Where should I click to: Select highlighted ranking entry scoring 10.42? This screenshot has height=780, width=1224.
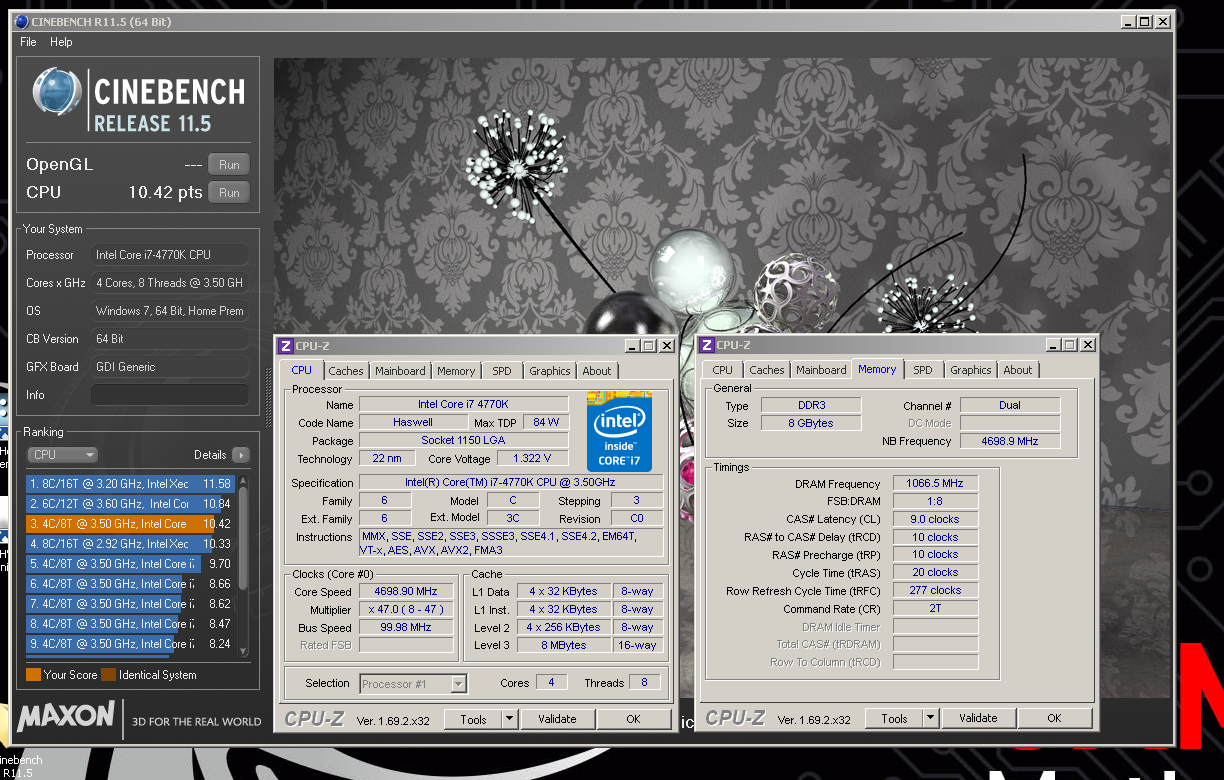point(130,524)
